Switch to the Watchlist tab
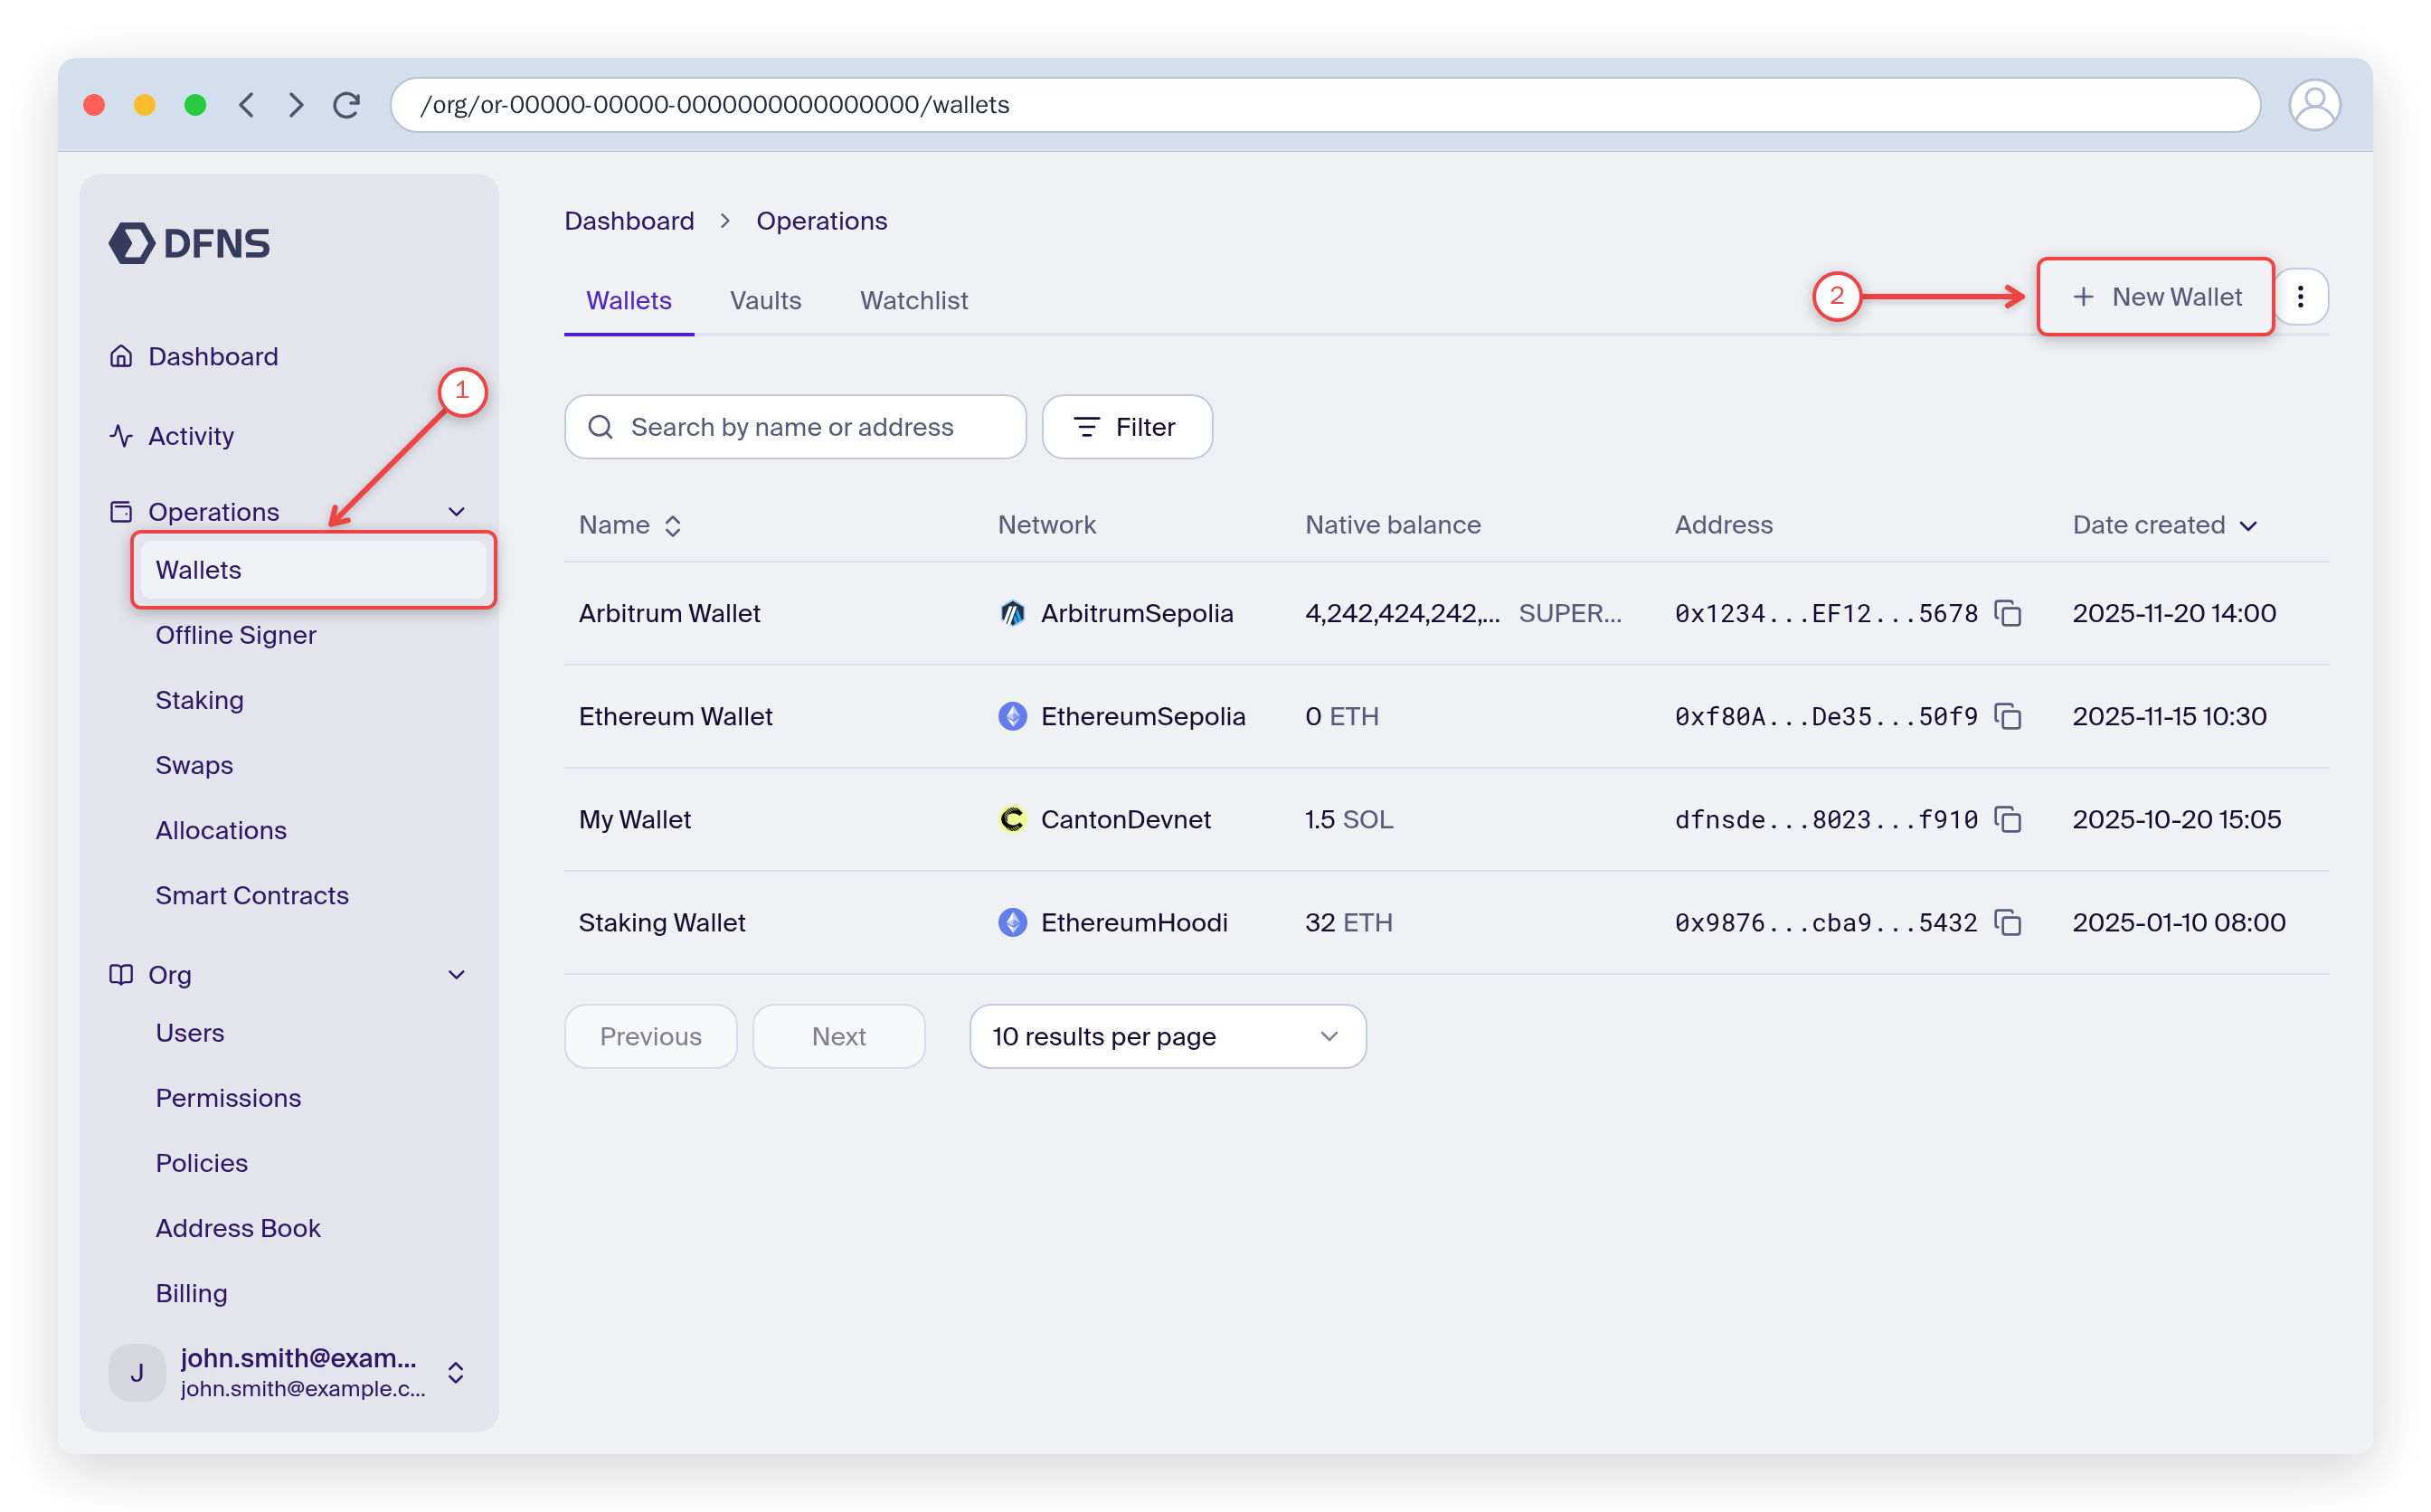Viewport: 2431px width, 1512px height. 913,300
